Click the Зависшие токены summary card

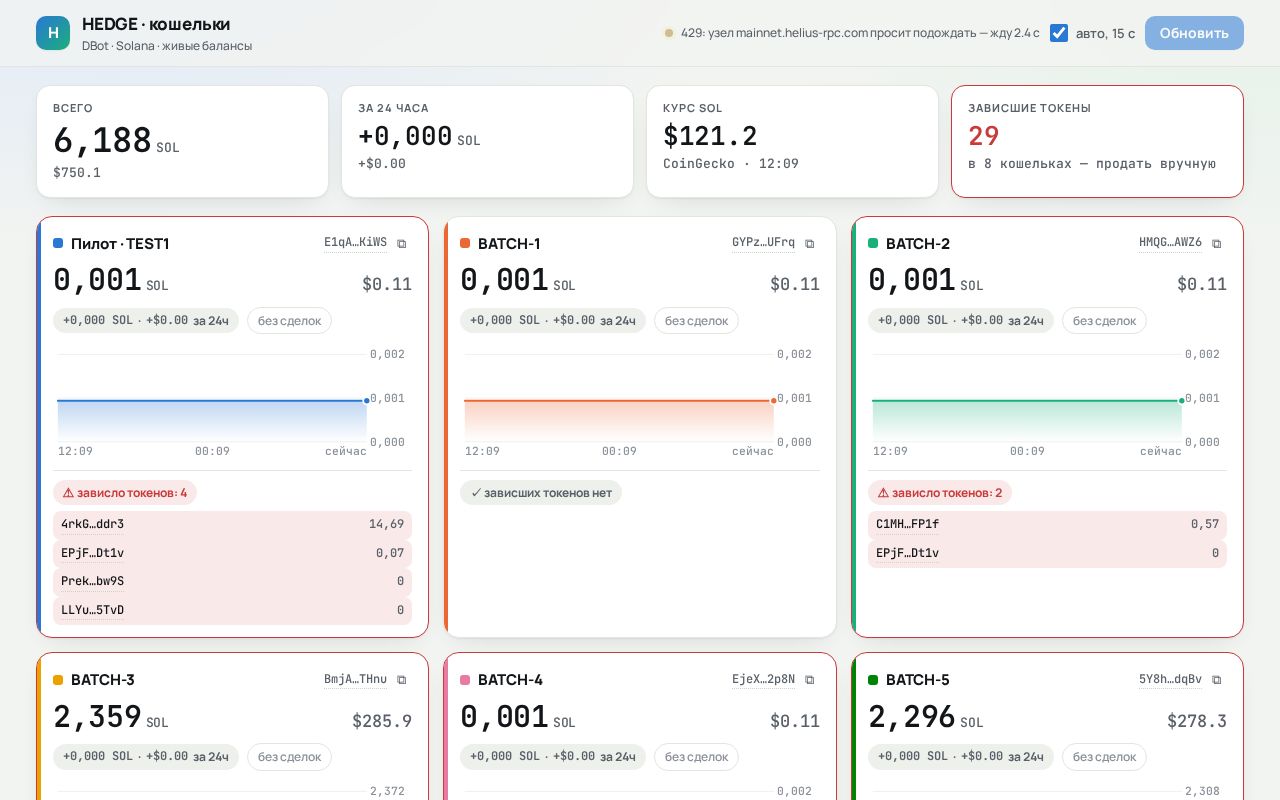pos(1097,141)
